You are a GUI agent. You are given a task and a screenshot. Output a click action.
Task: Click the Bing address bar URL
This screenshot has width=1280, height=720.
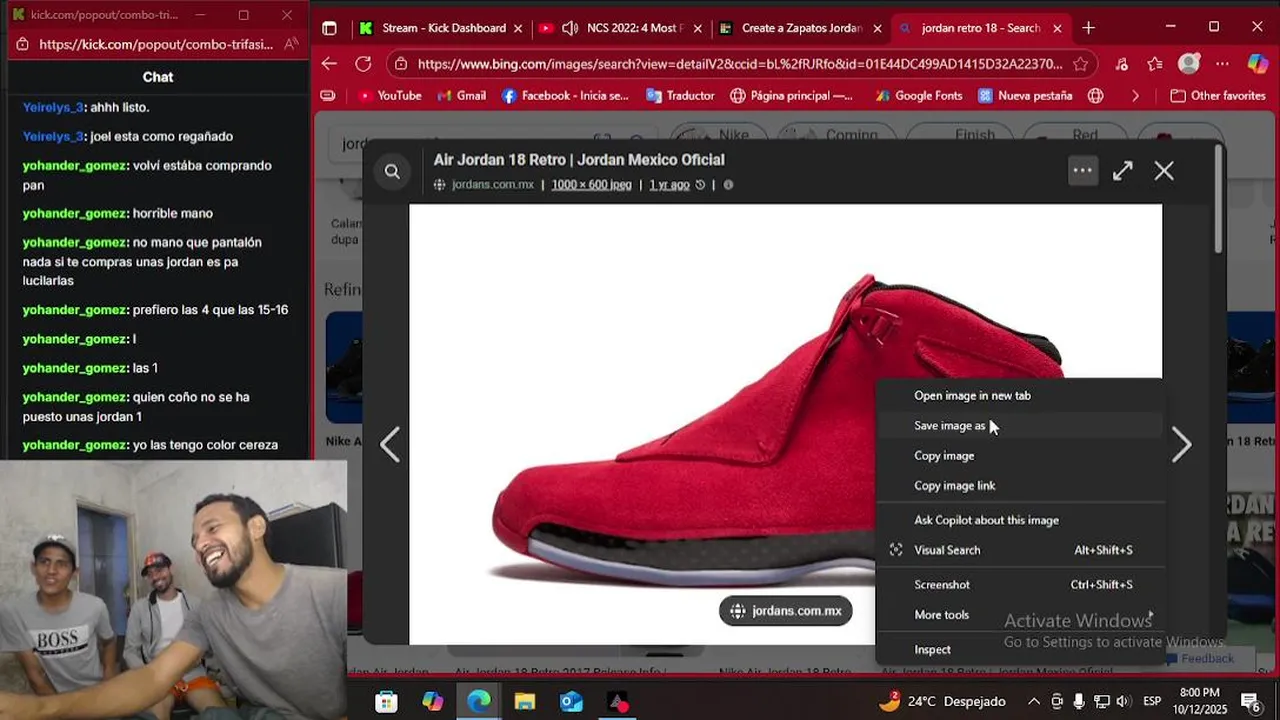740,64
